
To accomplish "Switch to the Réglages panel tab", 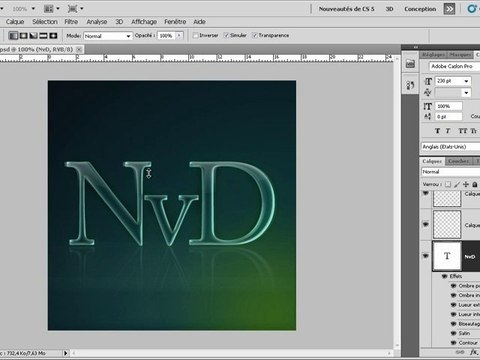I will (x=433, y=55).
